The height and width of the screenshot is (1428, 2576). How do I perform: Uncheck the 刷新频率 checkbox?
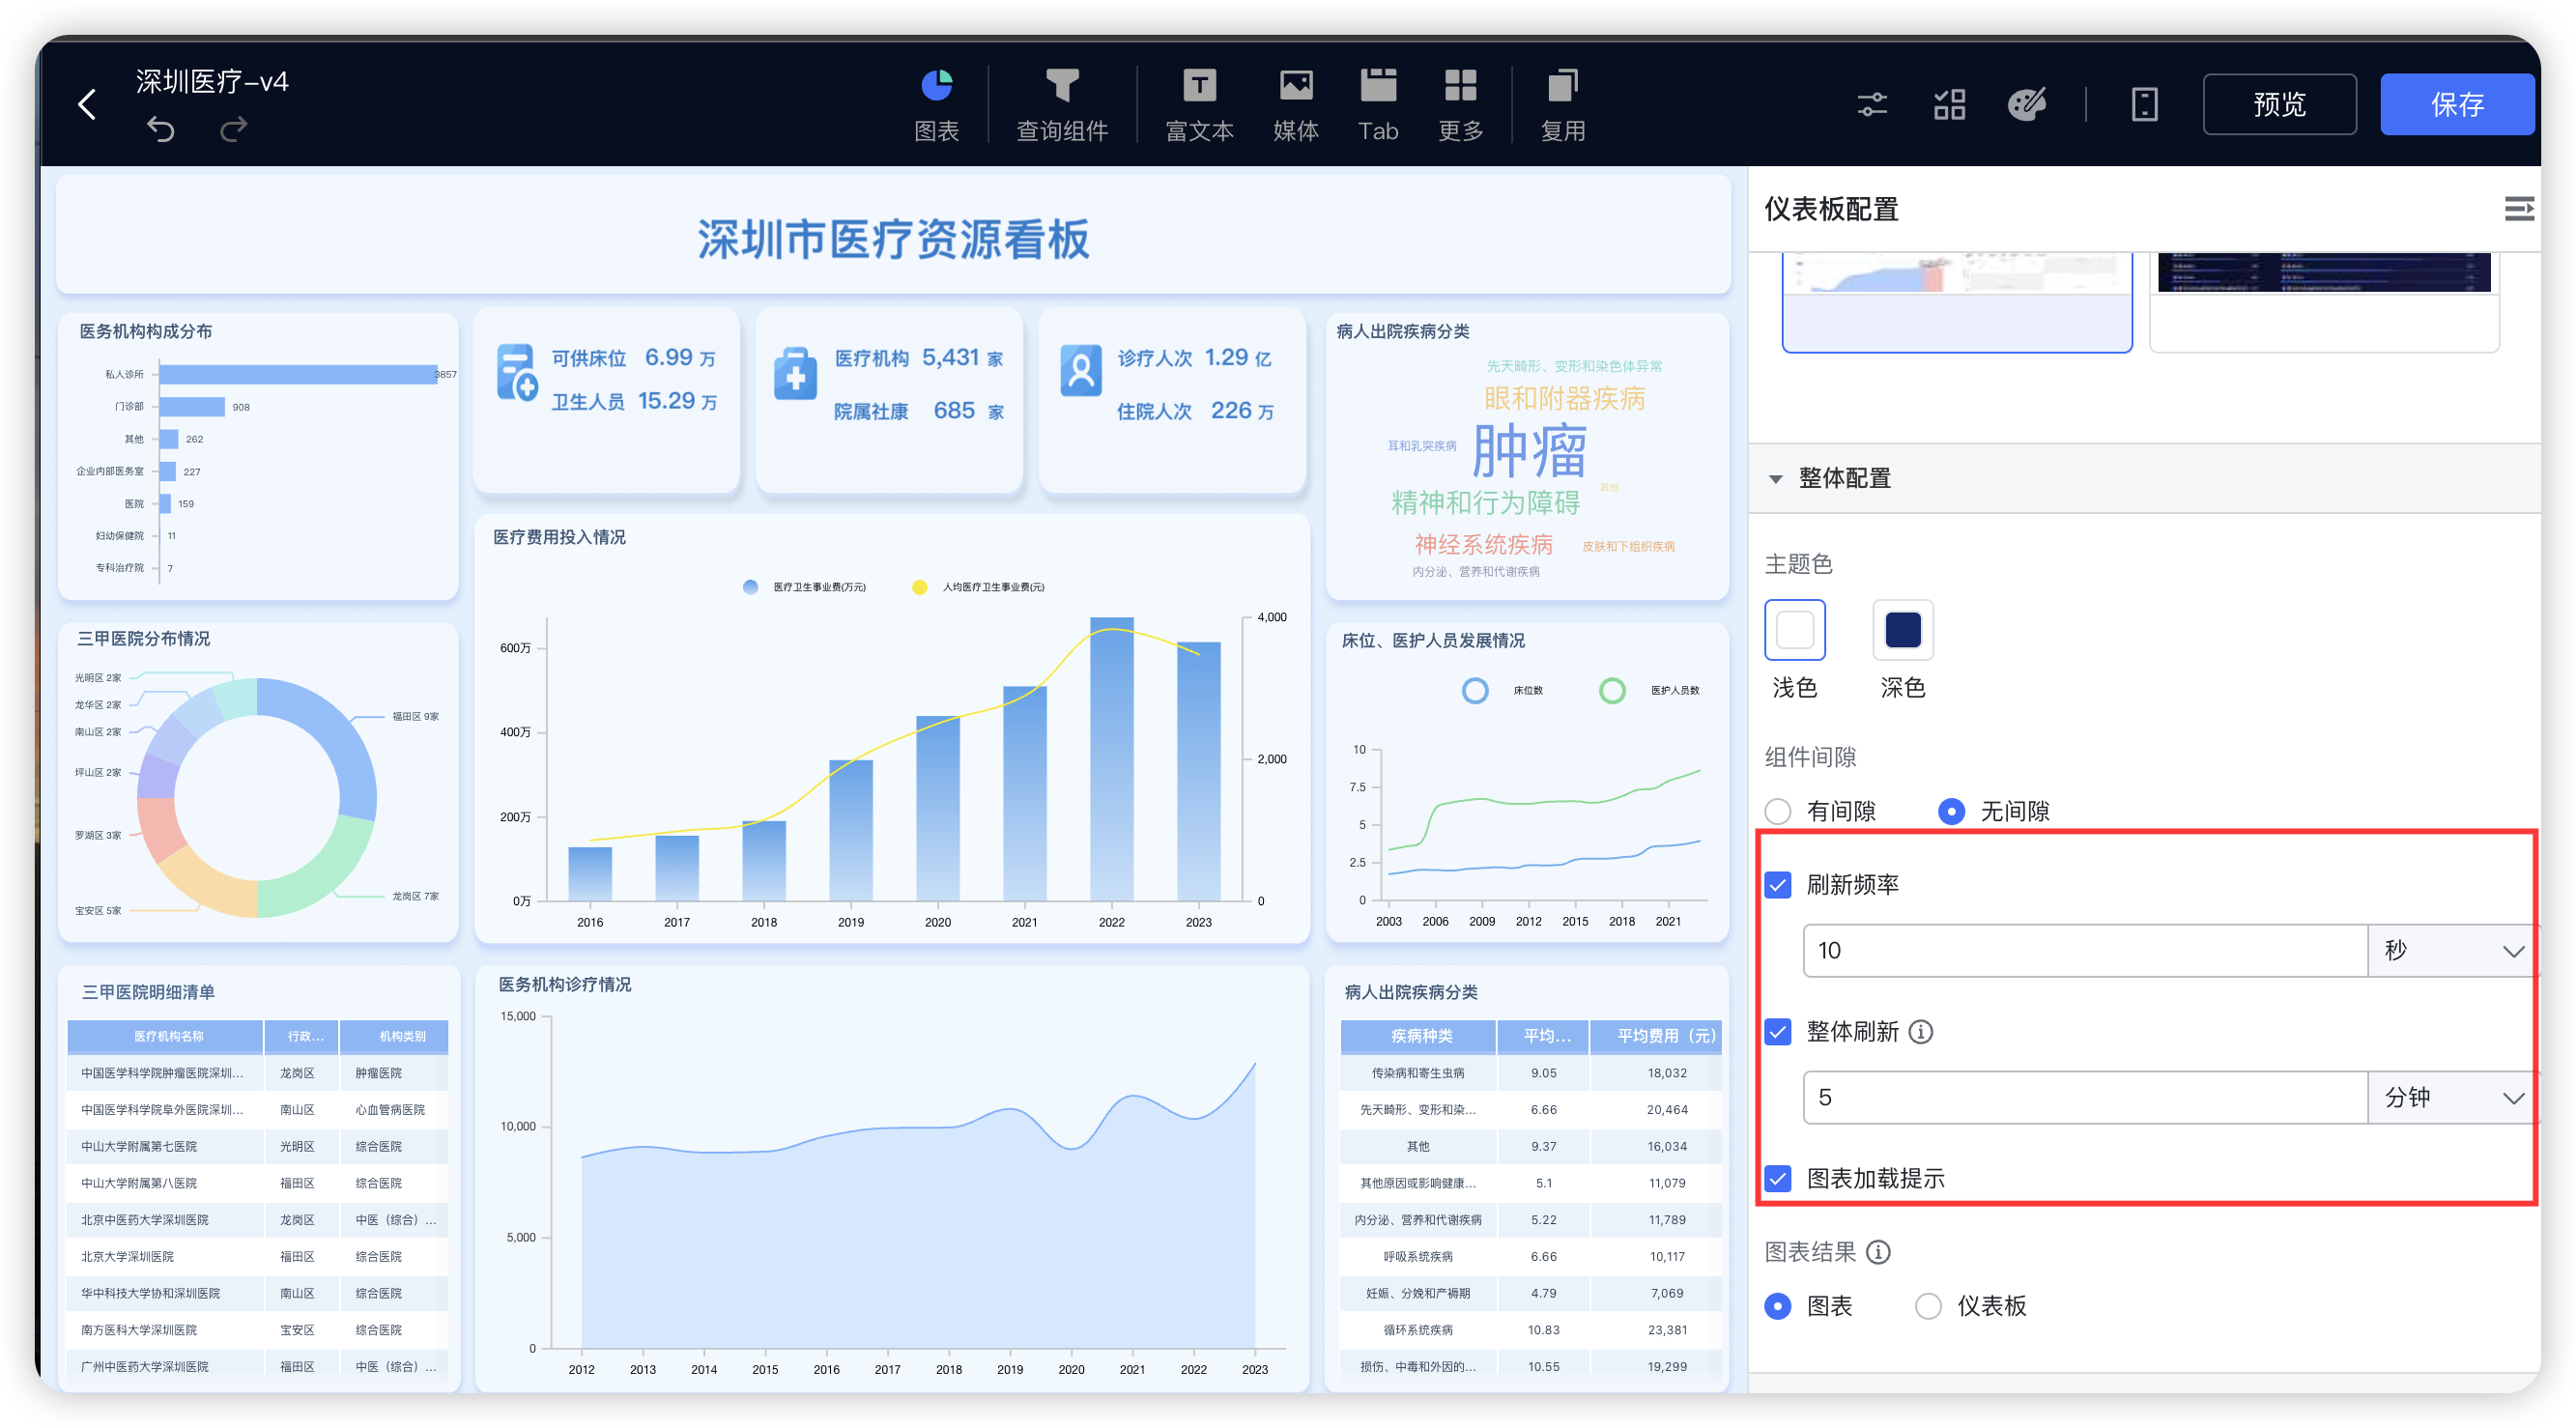[1778, 885]
